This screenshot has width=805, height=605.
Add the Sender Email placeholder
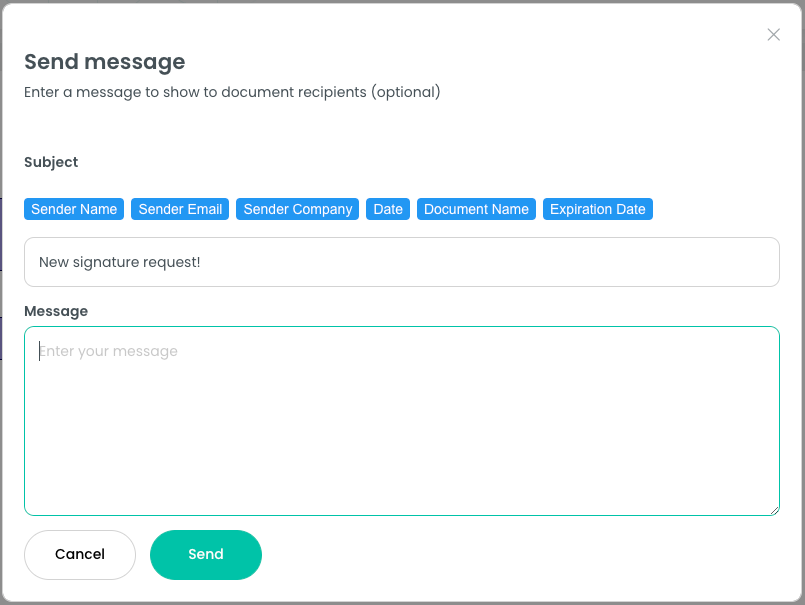click(x=179, y=209)
